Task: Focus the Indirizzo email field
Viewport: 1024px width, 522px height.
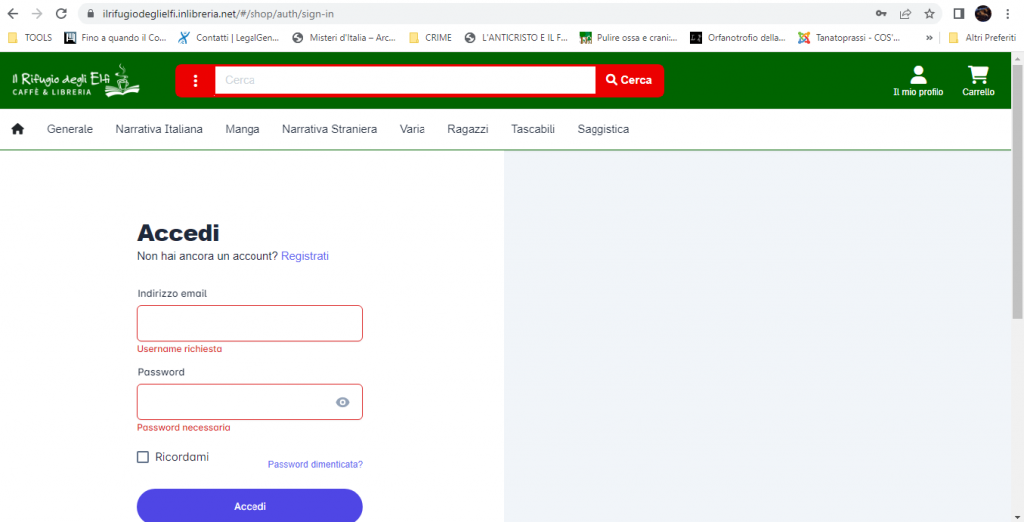Action: [249, 323]
